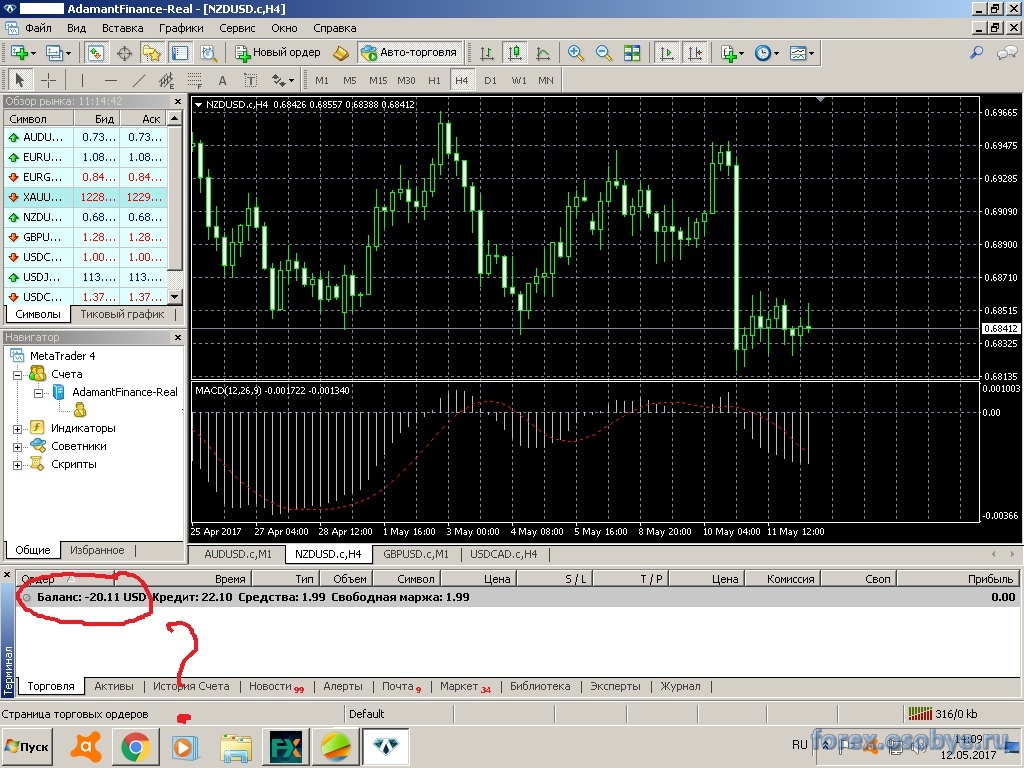Viewport: 1024px width, 768px height.
Task: Open the Журнал terminal tab
Action: (x=680, y=686)
